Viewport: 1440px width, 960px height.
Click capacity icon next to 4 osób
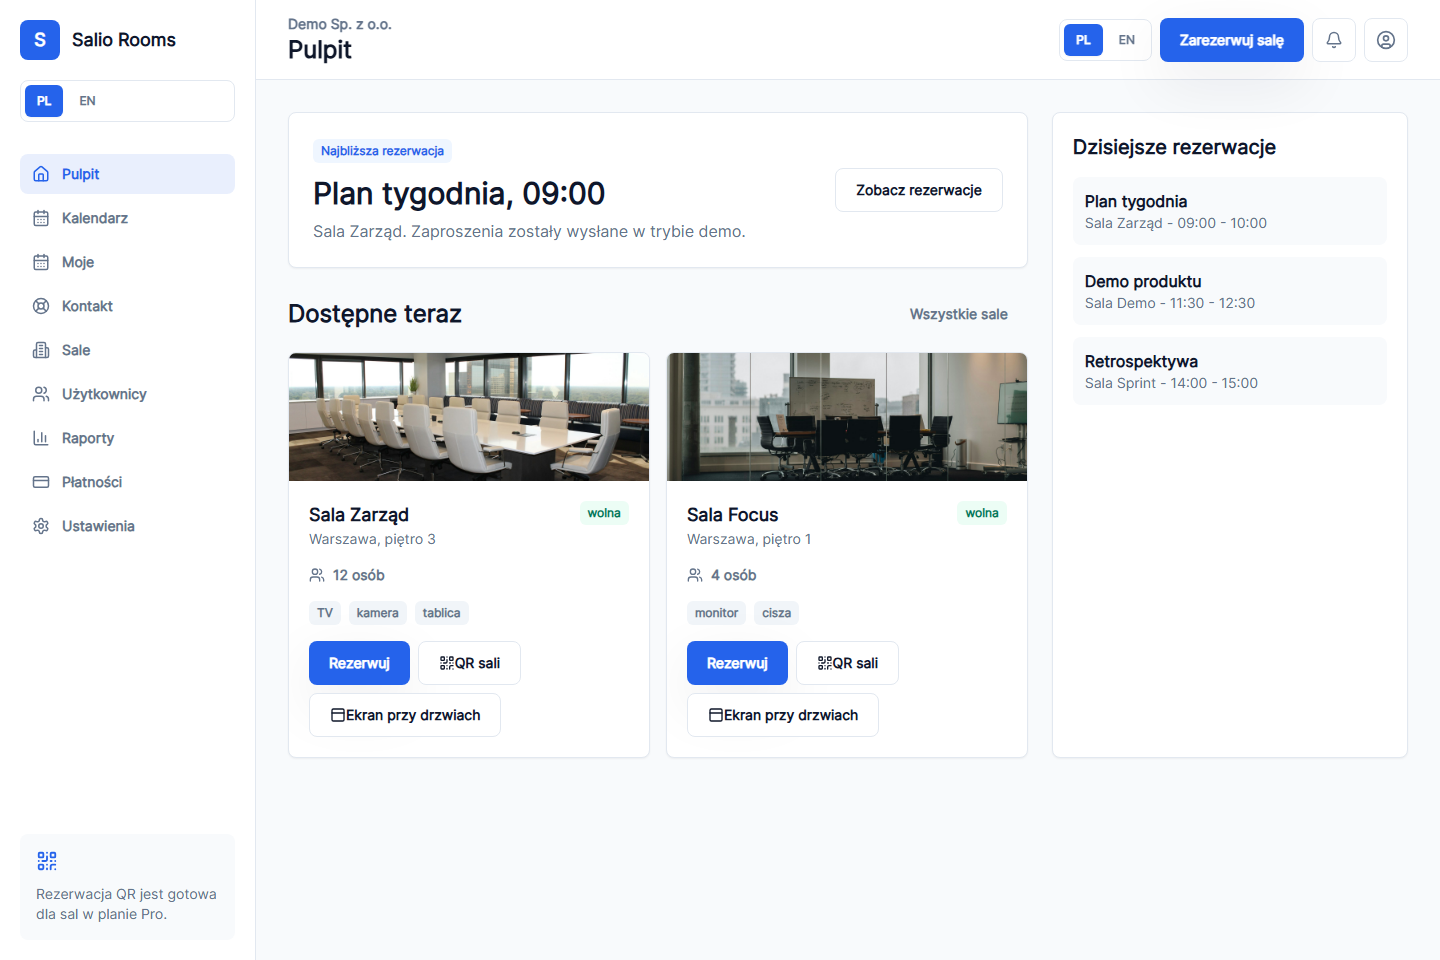click(x=695, y=575)
